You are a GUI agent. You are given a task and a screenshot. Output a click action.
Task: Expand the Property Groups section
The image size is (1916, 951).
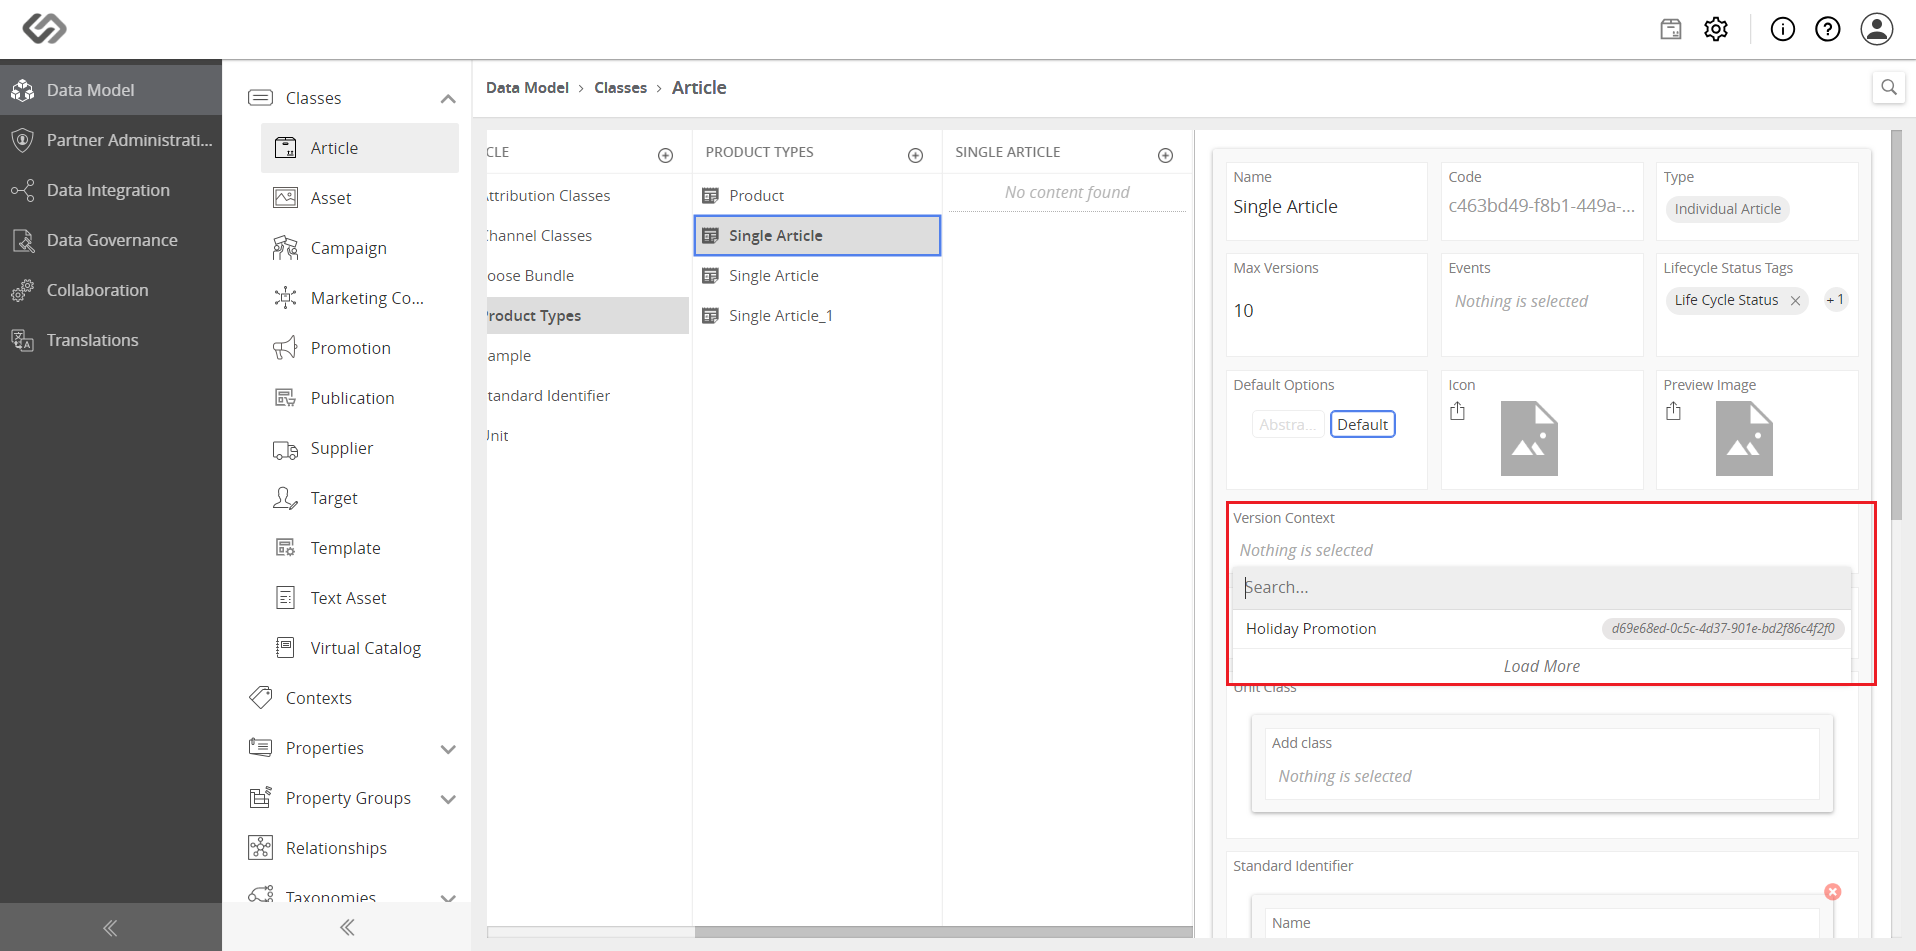(448, 799)
